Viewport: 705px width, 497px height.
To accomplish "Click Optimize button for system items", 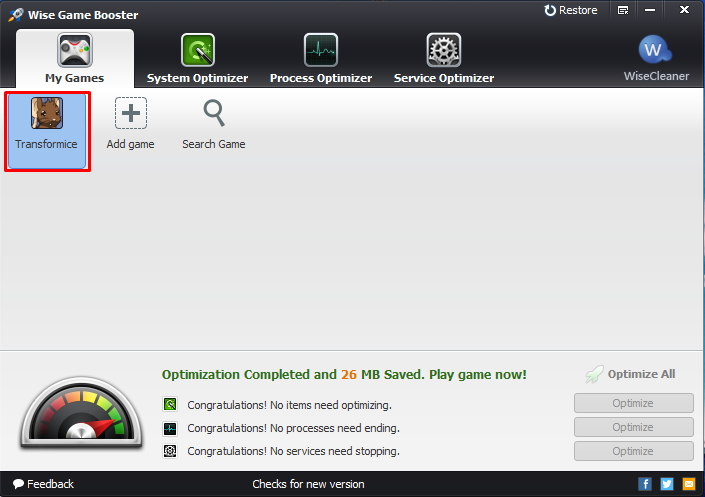I will click(x=633, y=403).
